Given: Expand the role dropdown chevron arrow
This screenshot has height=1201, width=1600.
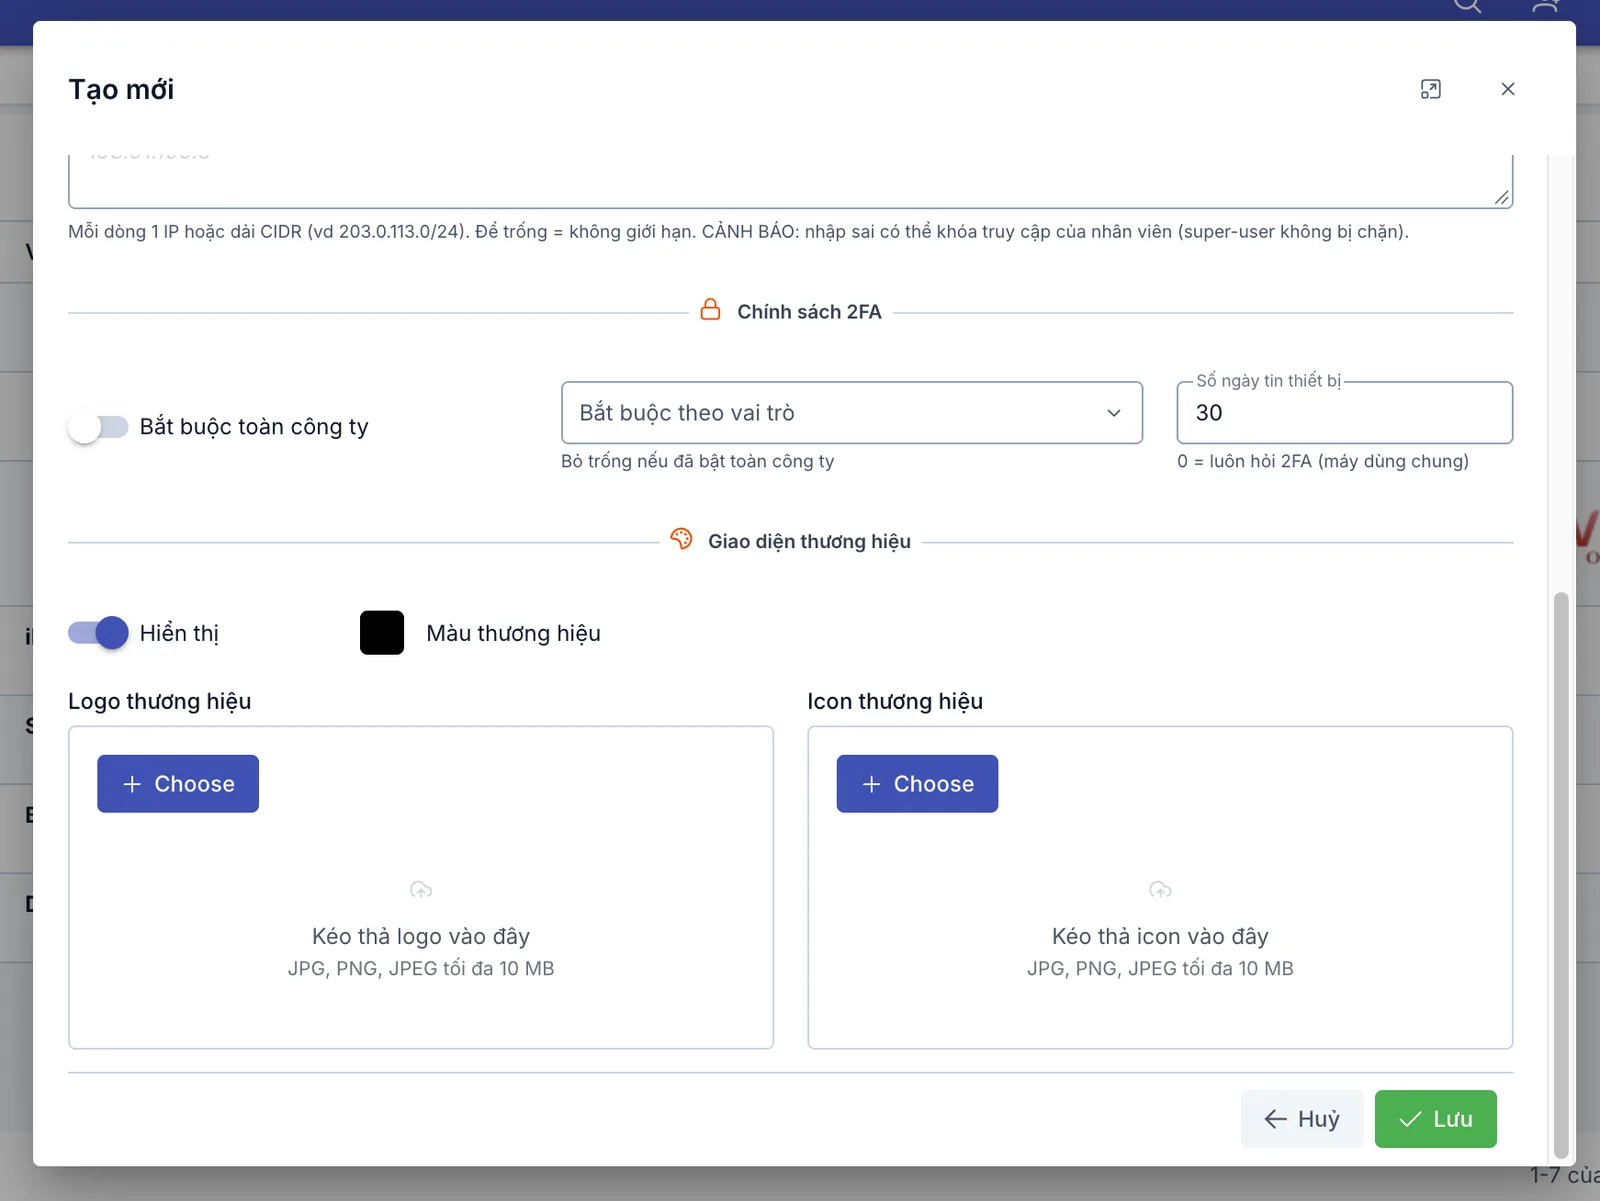Looking at the screenshot, I should click(1114, 413).
